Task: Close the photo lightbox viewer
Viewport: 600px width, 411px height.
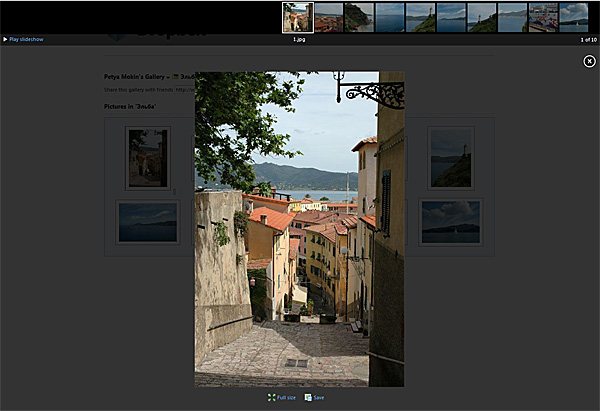Action: [x=589, y=61]
